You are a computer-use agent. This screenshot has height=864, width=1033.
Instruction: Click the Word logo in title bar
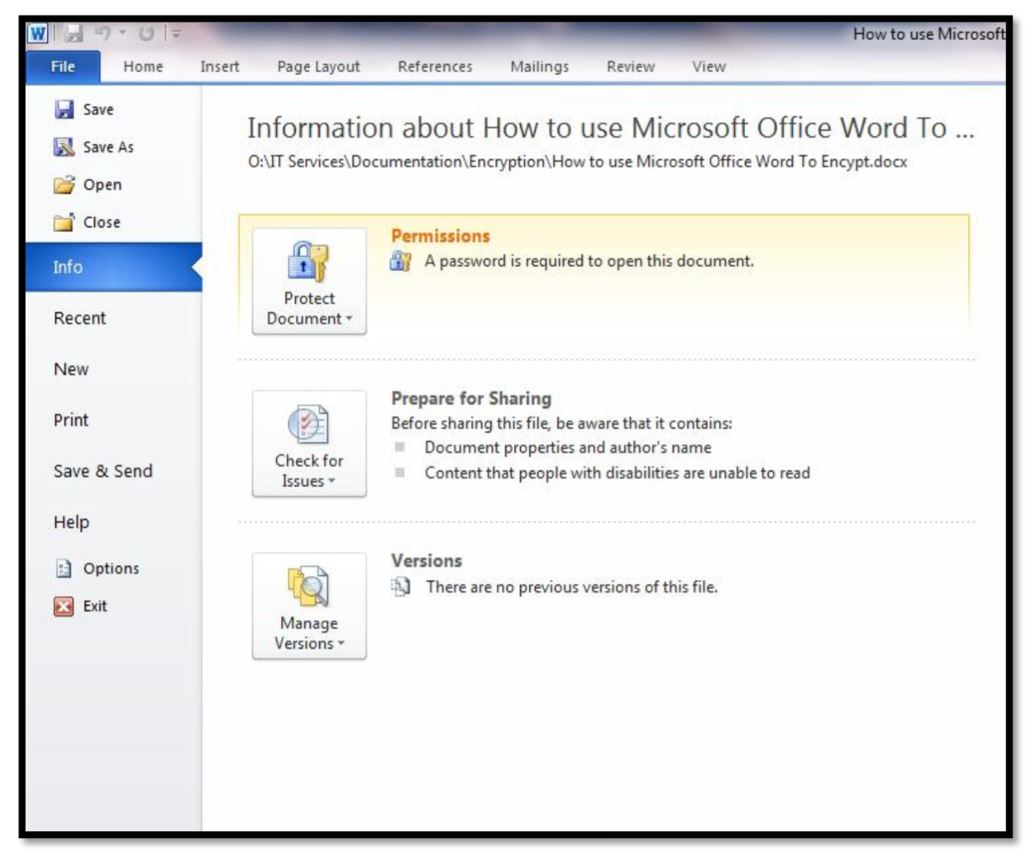[x=37, y=34]
